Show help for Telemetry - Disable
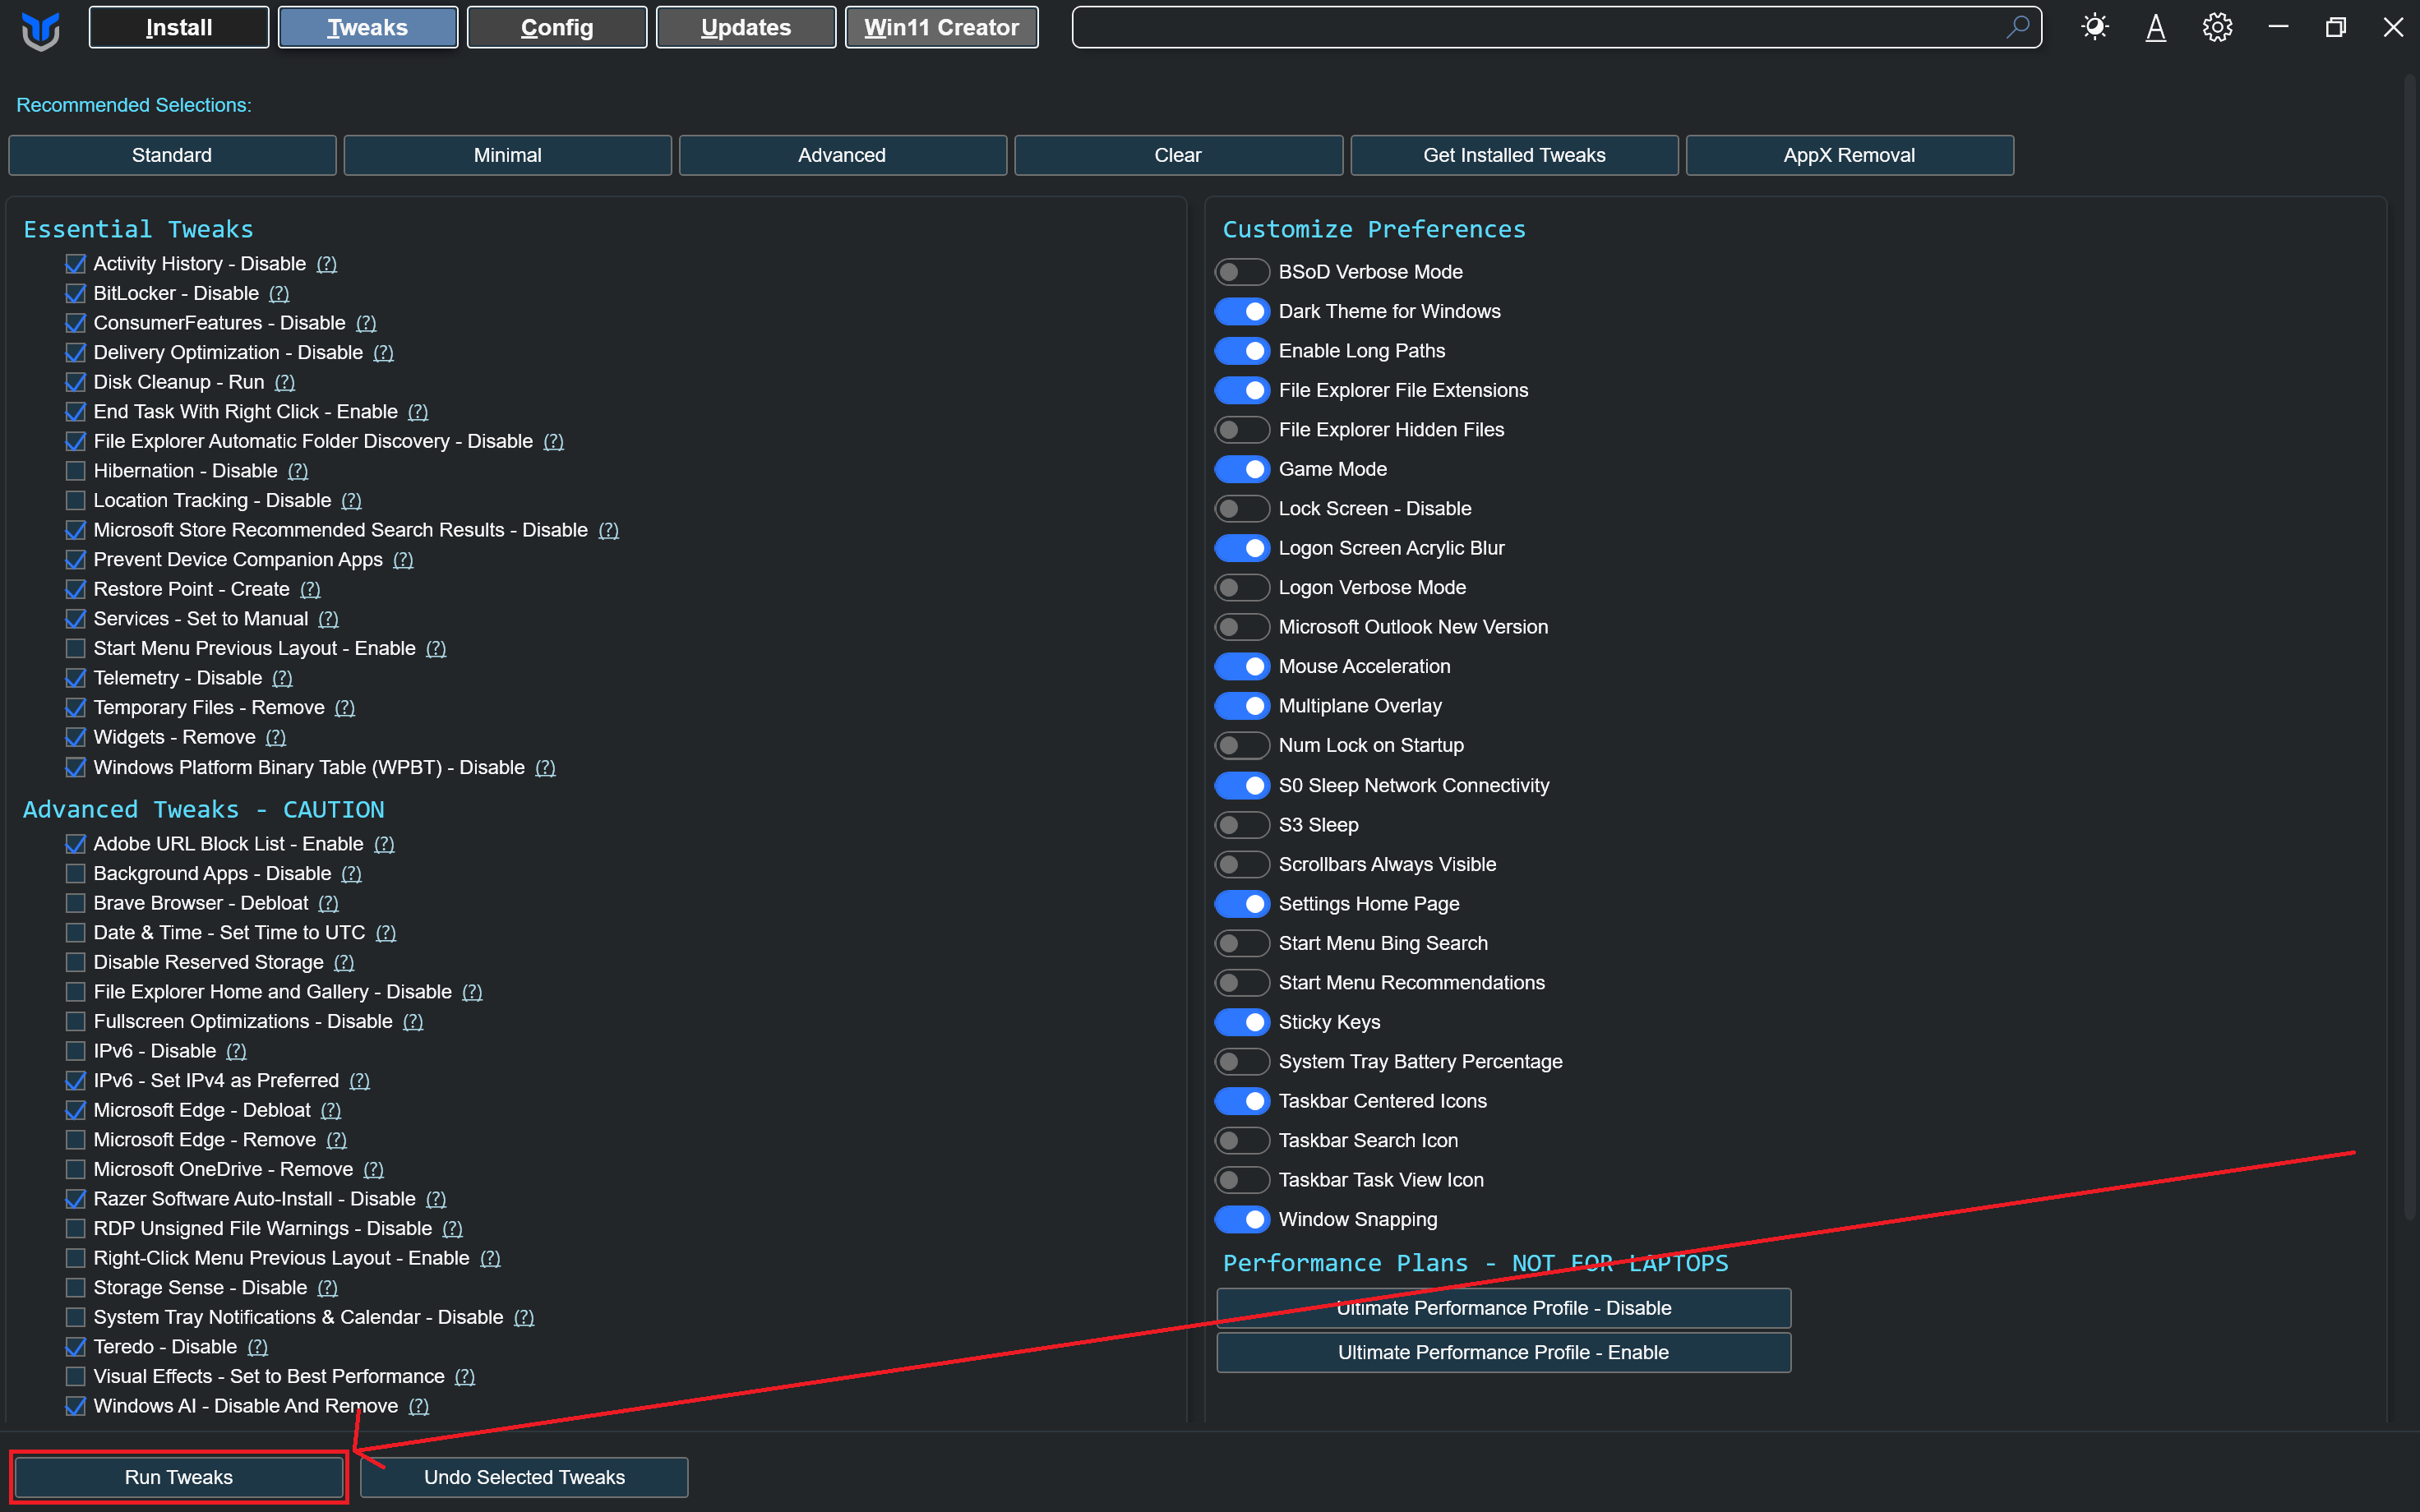Image resolution: width=2420 pixels, height=1512 pixels. tap(283, 678)
